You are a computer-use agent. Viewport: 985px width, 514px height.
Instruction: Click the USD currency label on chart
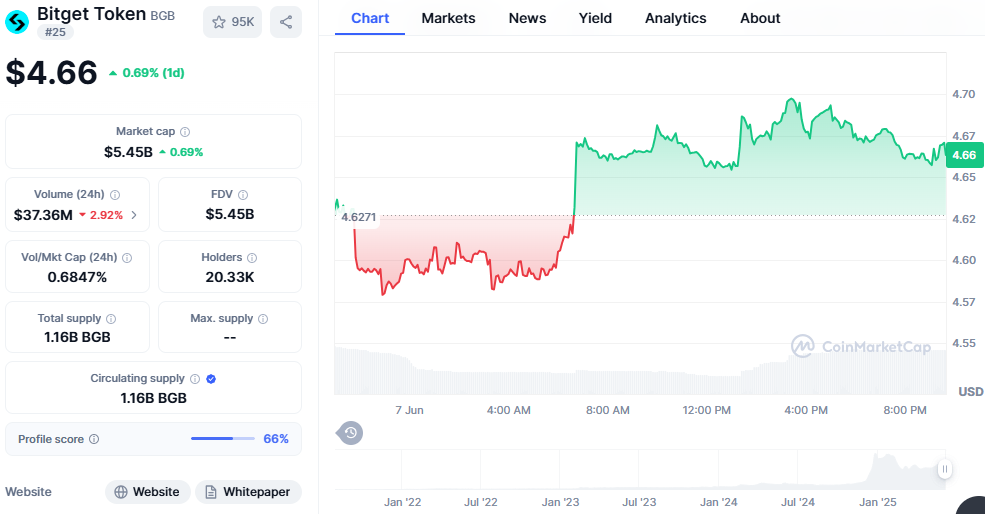click(x=971, y=391)
